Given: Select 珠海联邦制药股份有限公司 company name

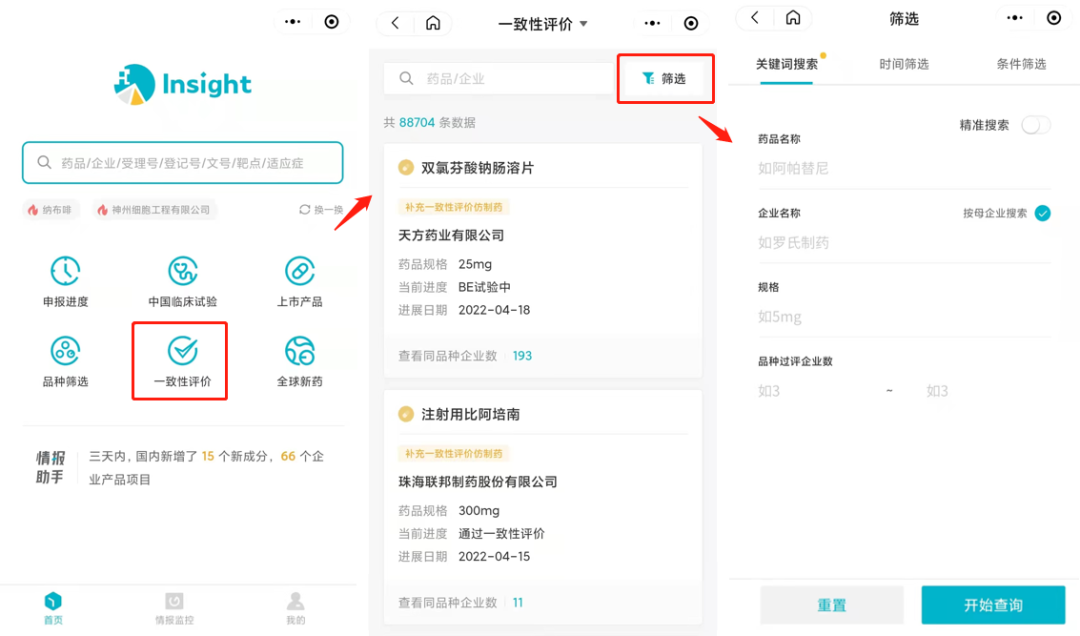Looking at the screenshot, I should (x=478, y=482).
